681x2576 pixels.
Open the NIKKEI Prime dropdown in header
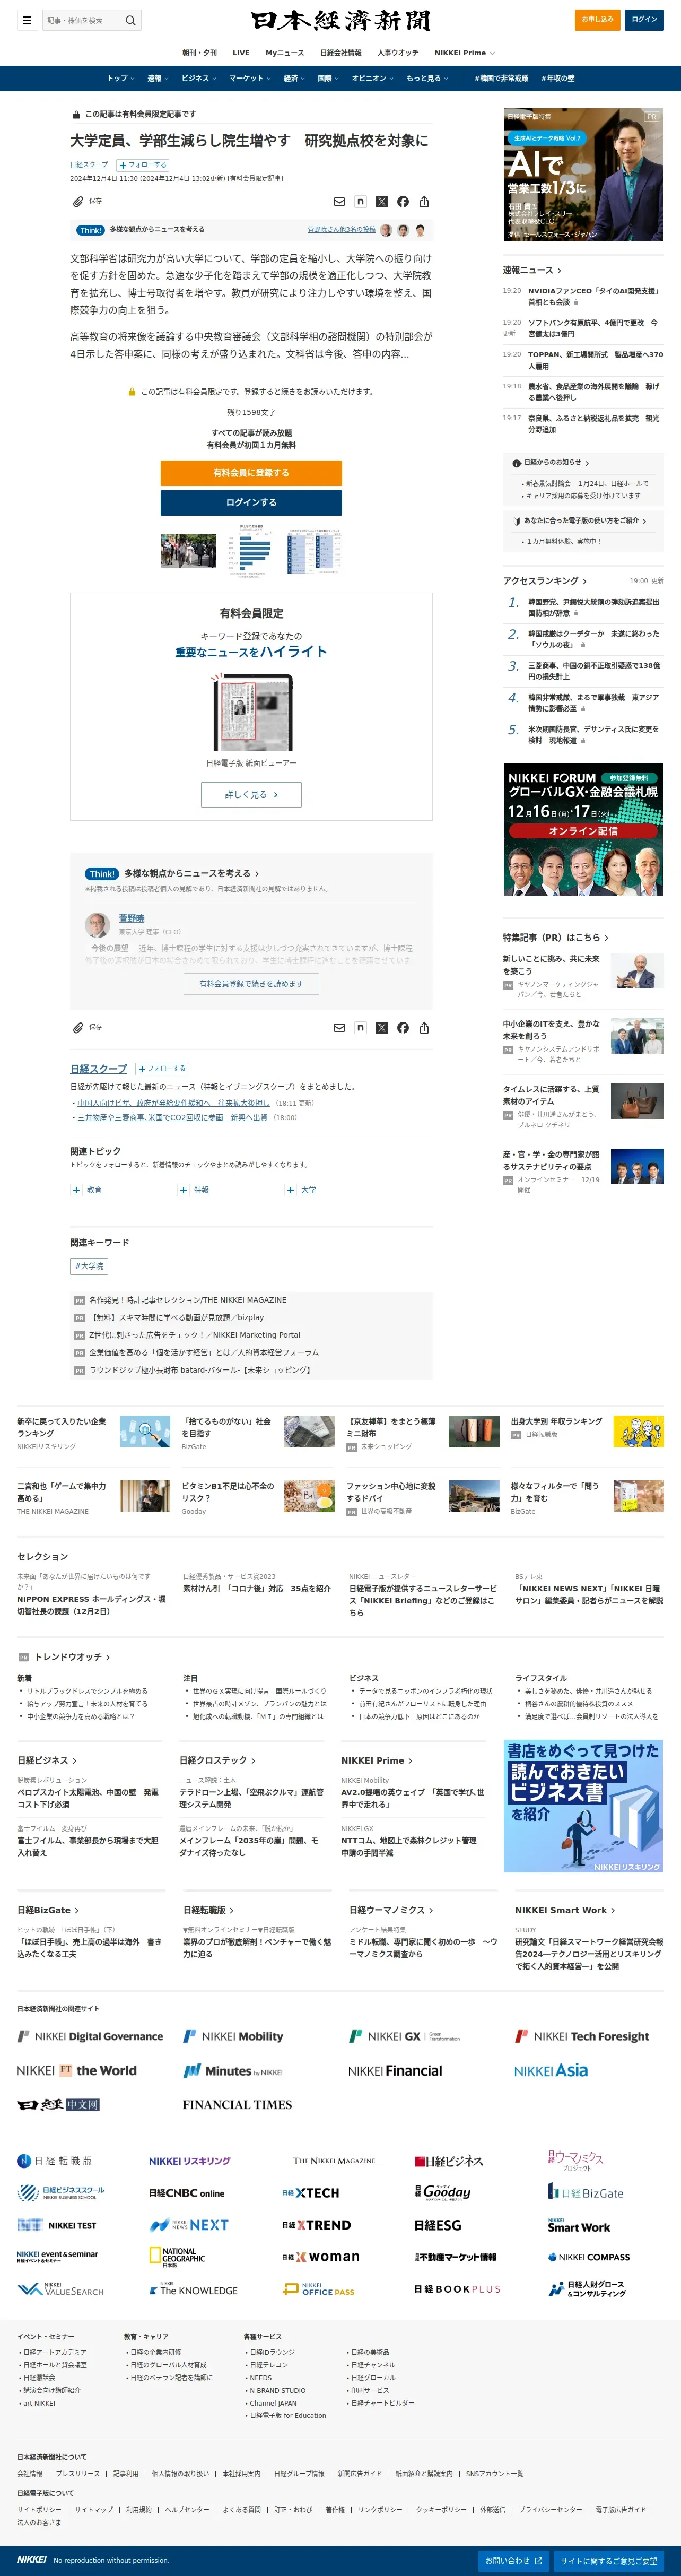[x=464, y=53]
